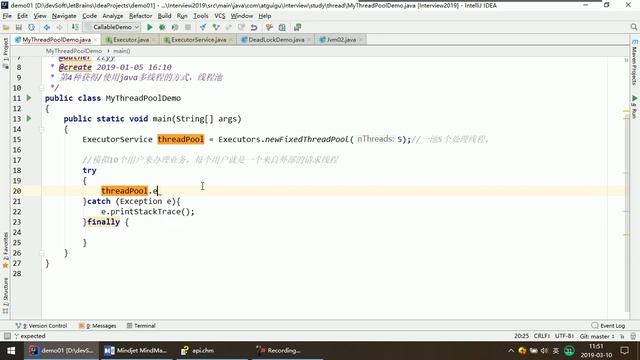The image size is (640, 360).
Task: Collapse the main method fold marker at line 14
Action: point(42,129)
